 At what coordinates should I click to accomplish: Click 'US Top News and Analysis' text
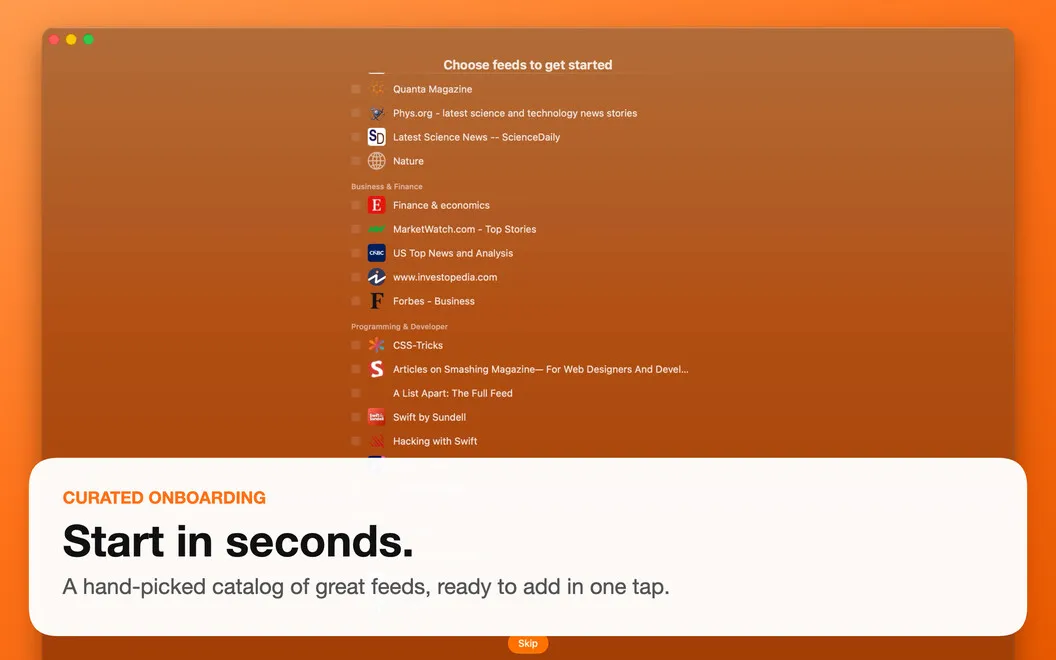pyautogui.click(x=453, y=253)
